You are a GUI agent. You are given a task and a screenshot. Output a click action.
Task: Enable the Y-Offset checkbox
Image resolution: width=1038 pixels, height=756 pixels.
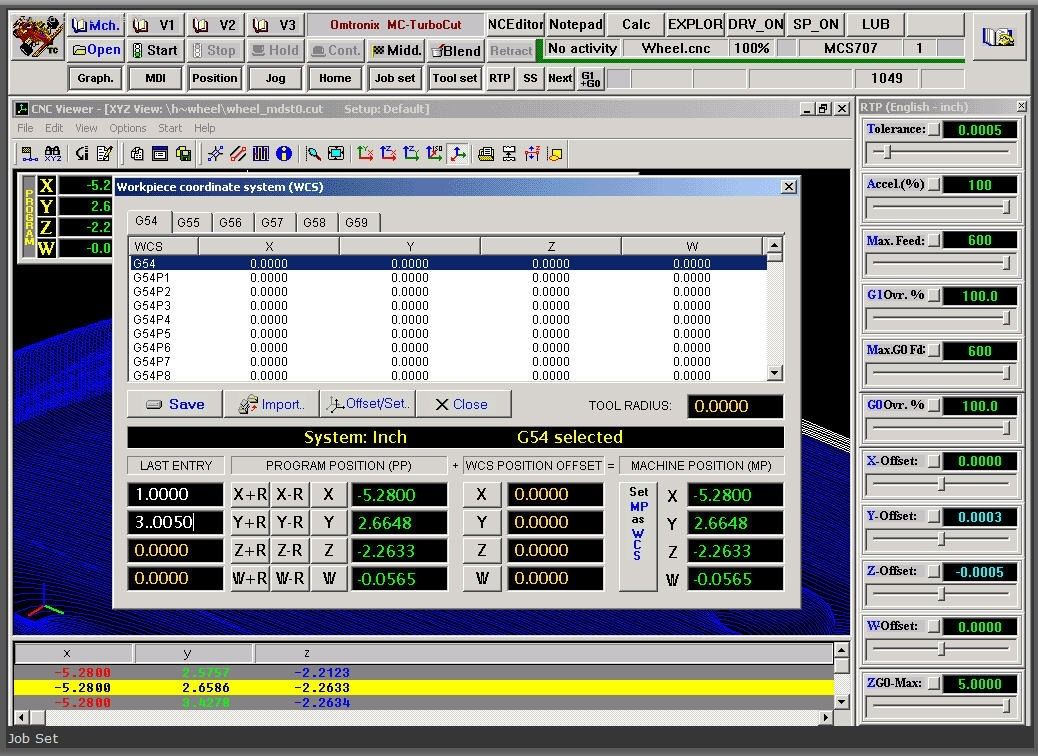tap(934, 516)
